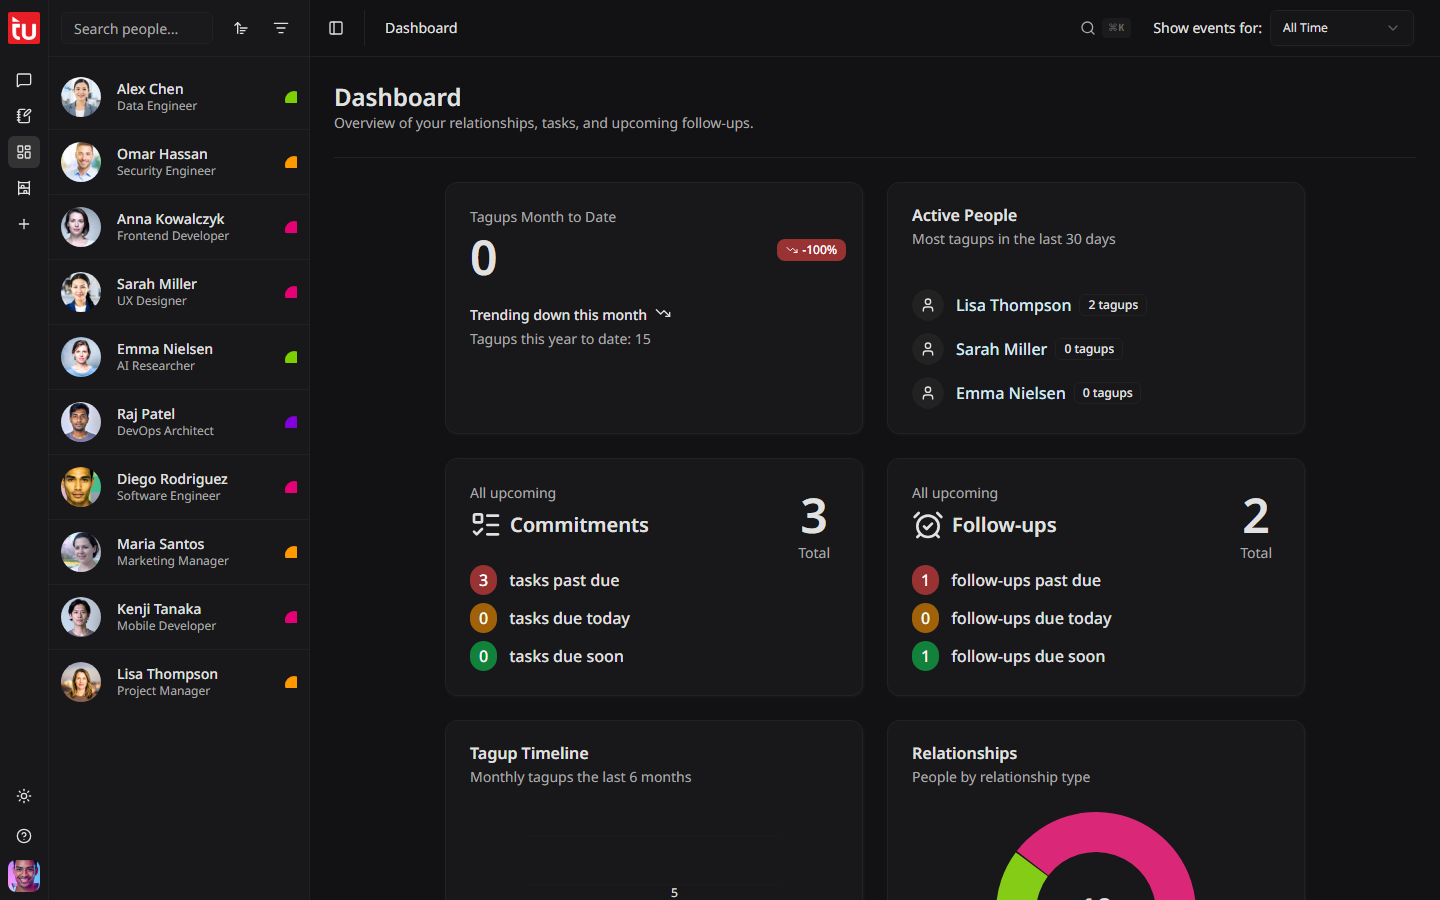Open the building organizations icon in sidebar
Image resolution: width=1440 pixels, height=900 pixels.
point(24,188)
